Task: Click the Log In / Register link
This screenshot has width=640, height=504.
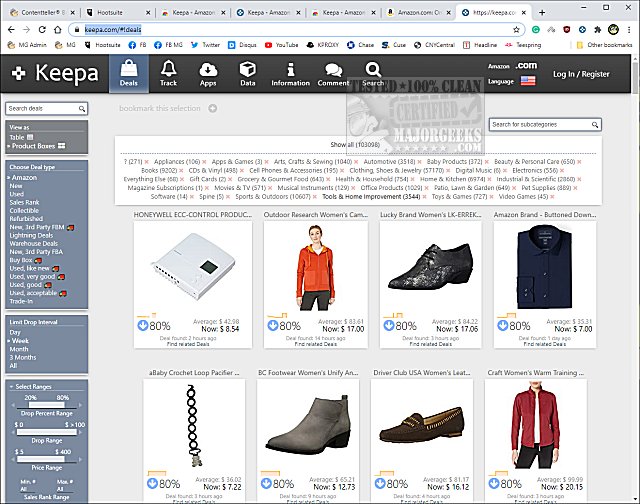Action: pos(581,74)
